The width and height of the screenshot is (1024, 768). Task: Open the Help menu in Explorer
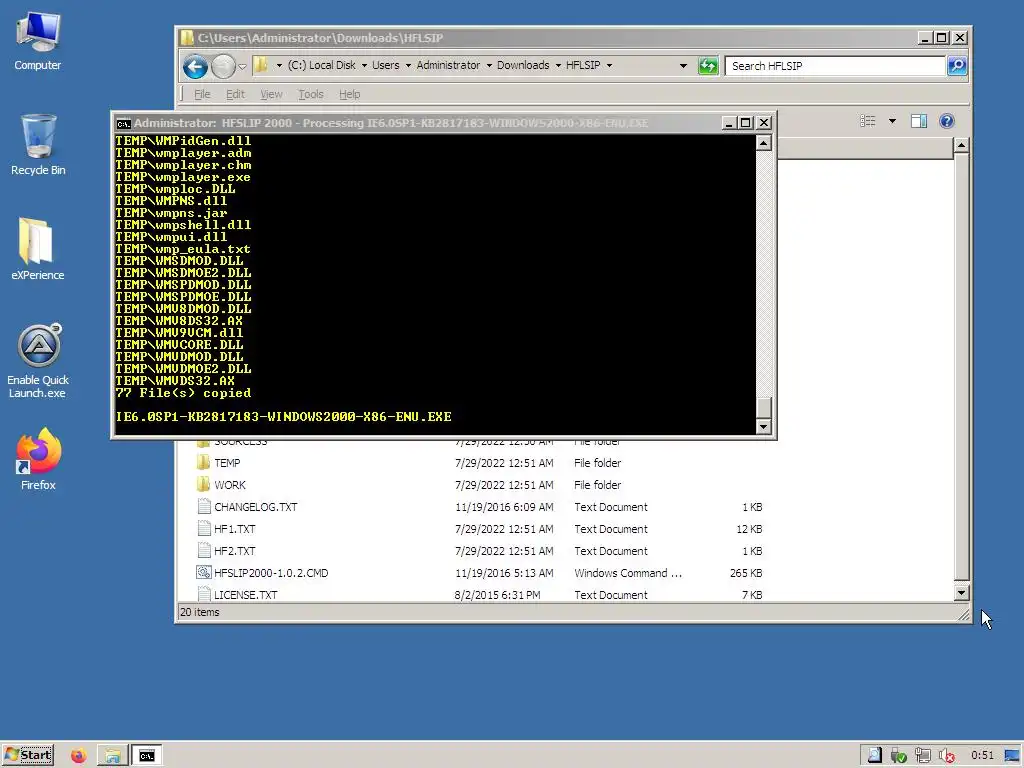click(x=349, y=94)
